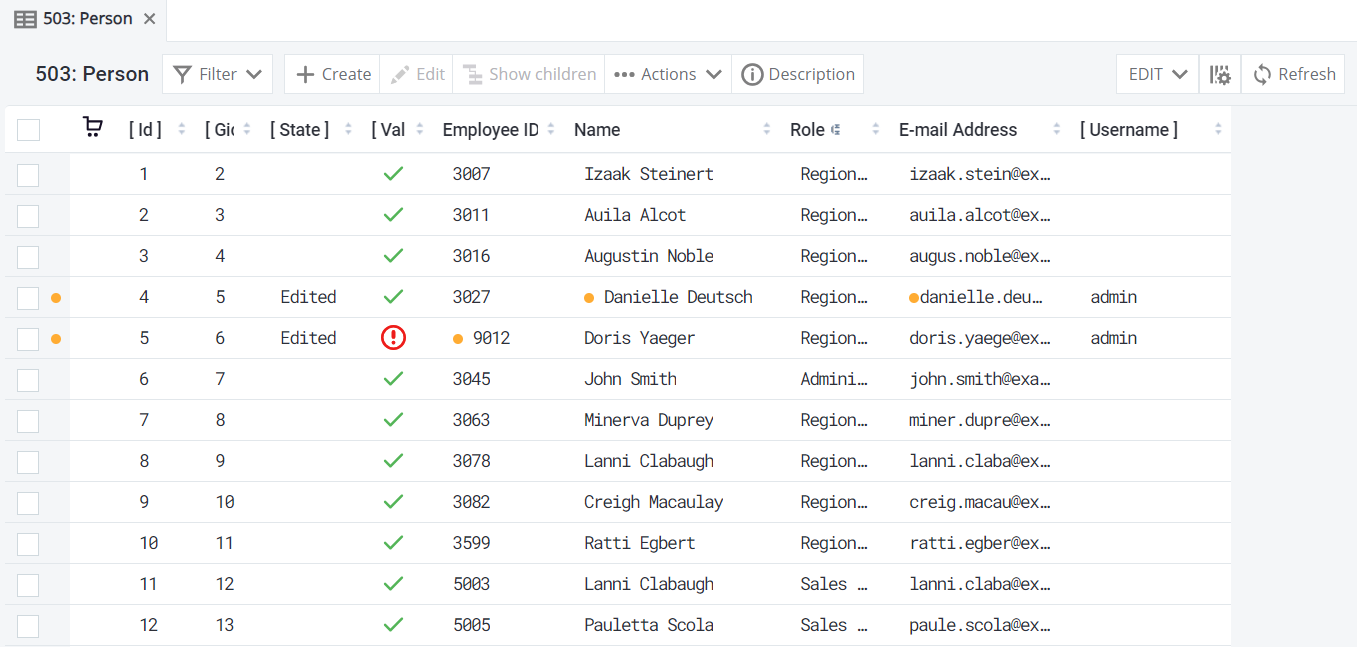Click Create to add a new record

click(x=333, y=74)
